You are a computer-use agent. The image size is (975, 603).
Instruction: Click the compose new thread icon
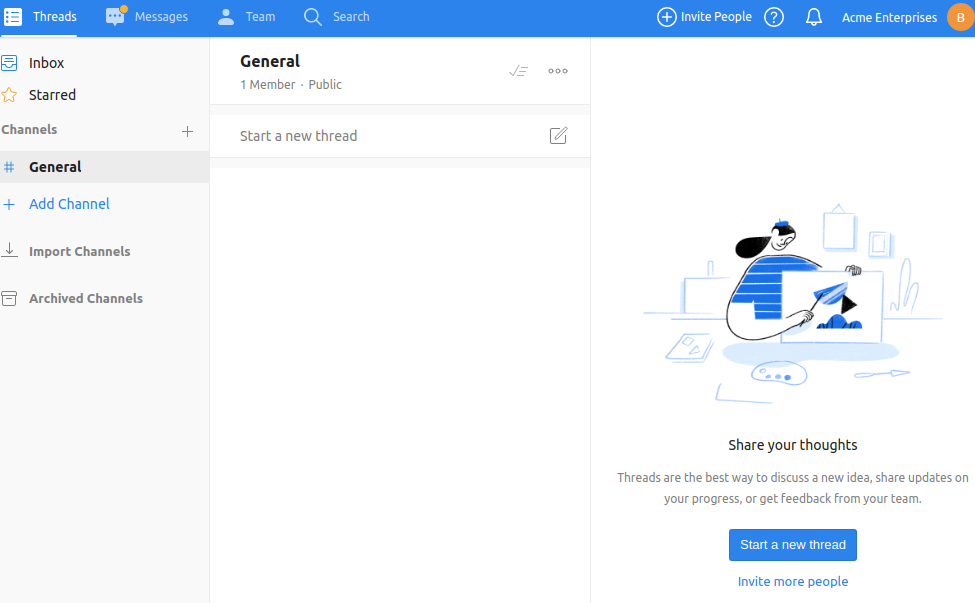pyautogui.click(x=558, y=136)
